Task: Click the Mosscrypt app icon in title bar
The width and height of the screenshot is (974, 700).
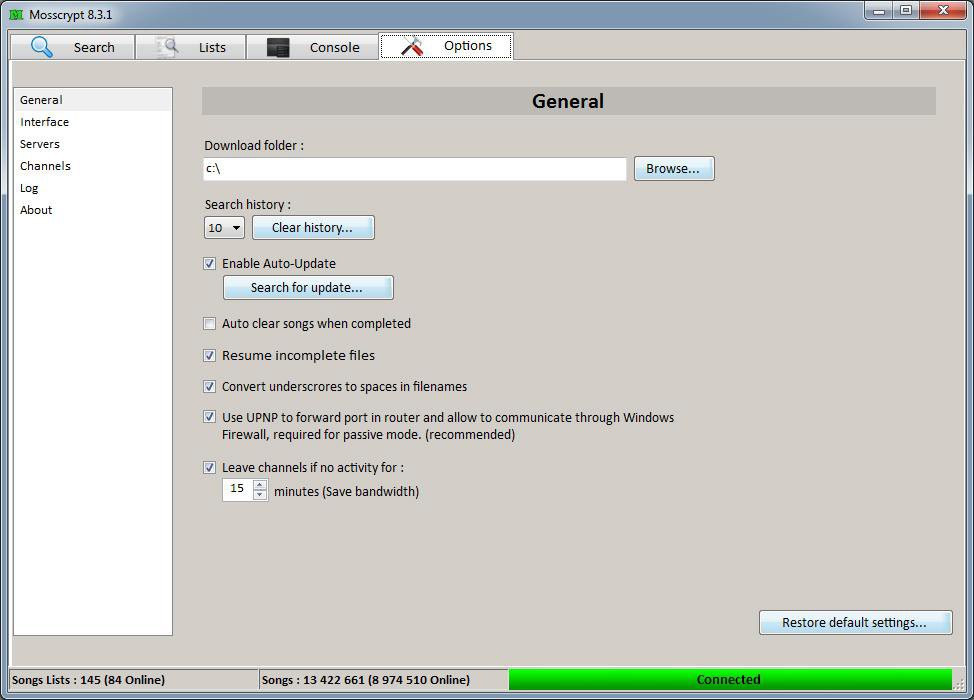Action: click(x=16, y=14)
